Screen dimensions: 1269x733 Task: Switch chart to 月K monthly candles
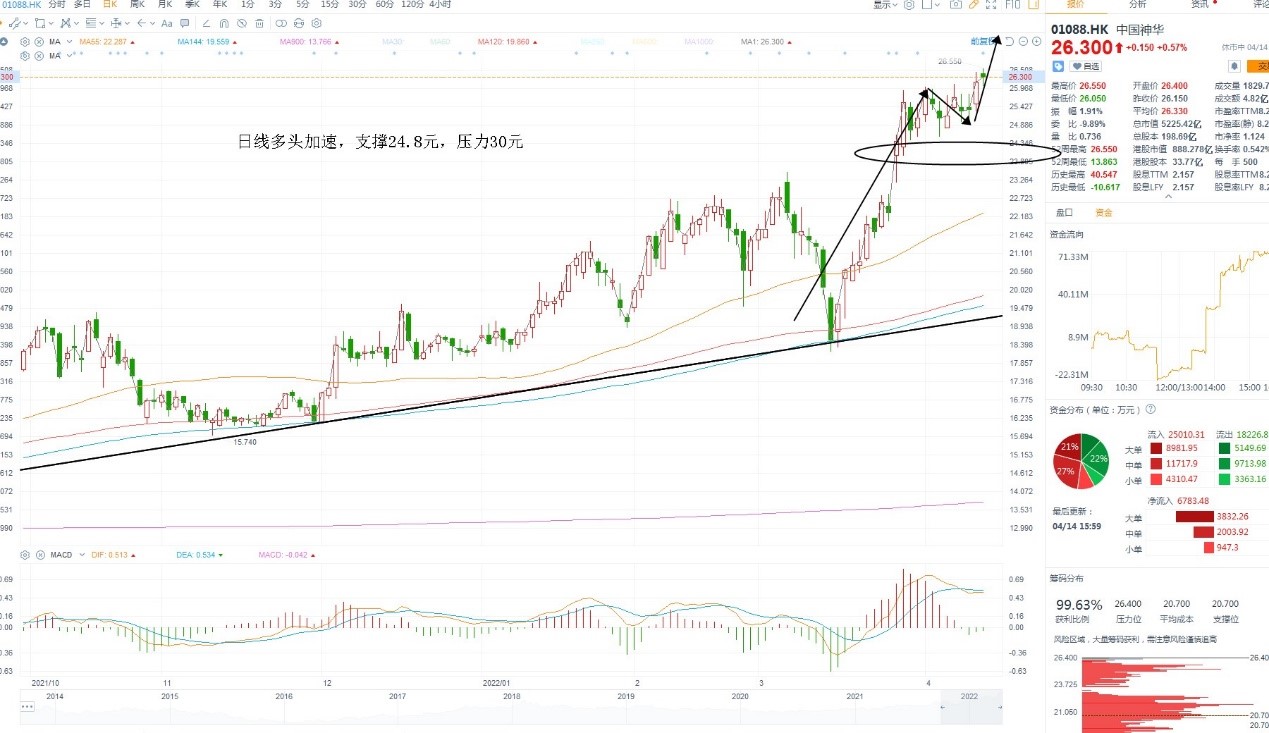165,5
